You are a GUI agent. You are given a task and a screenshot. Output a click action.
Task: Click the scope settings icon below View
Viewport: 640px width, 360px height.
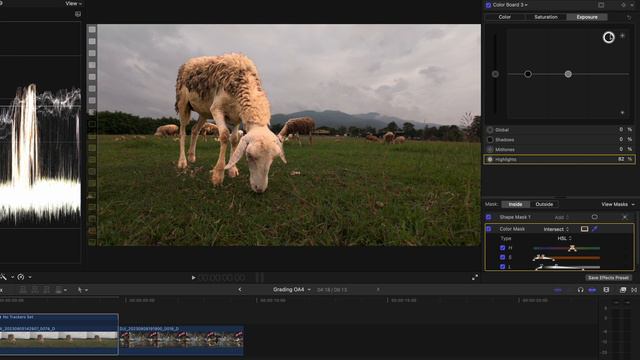pos(78,14)
